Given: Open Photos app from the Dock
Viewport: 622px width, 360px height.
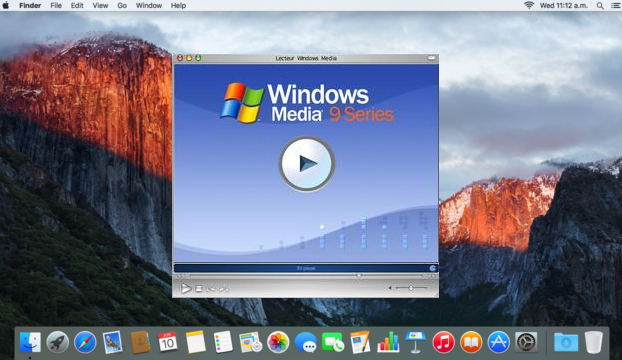Looking at the screenshot, I should coord(278,342).
